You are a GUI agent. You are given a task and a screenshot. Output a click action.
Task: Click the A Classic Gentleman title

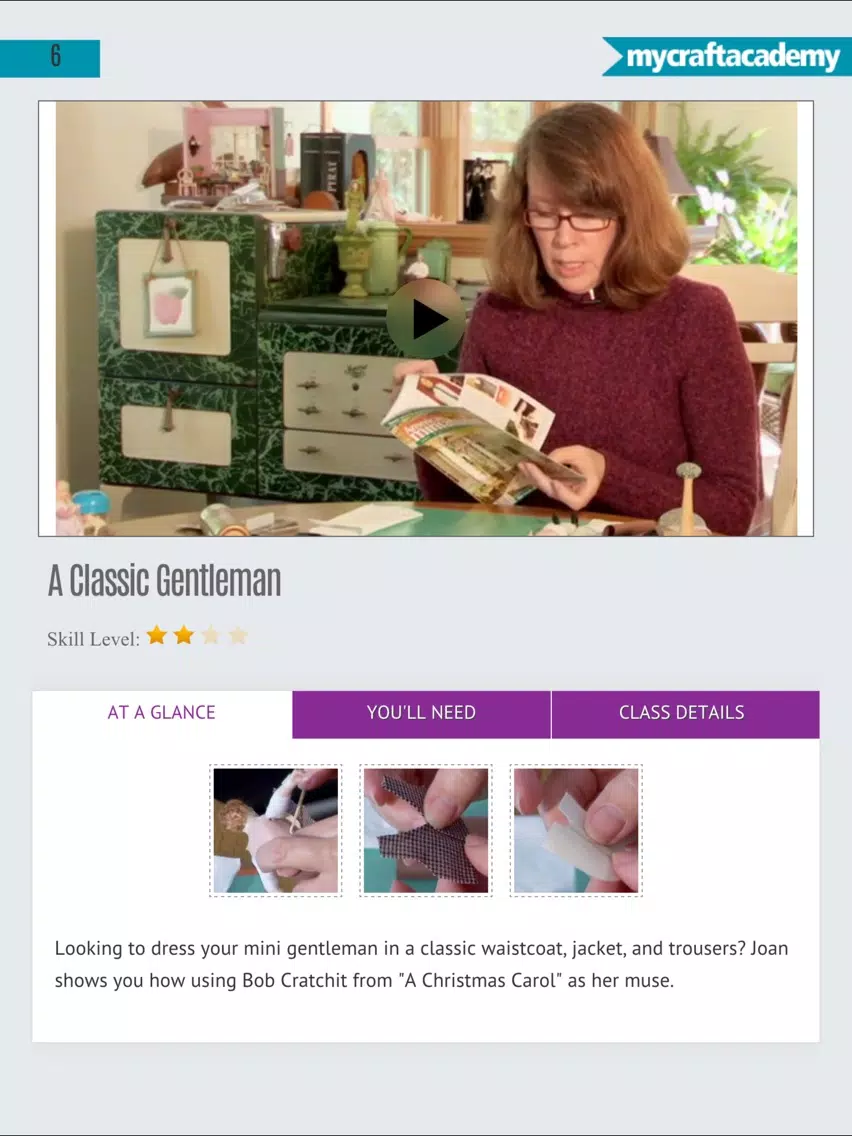click(164, 580)
